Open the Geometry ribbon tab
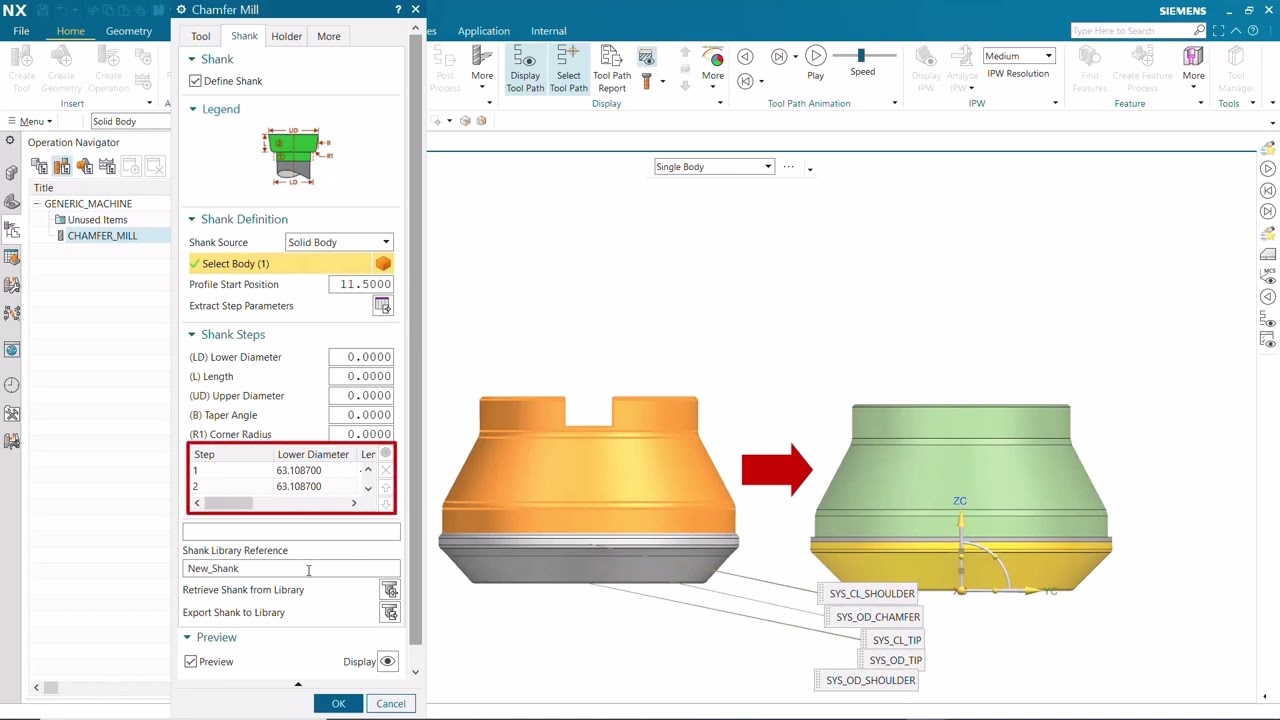This screenshot has height=720, width=1280. [x=129, y=31]
